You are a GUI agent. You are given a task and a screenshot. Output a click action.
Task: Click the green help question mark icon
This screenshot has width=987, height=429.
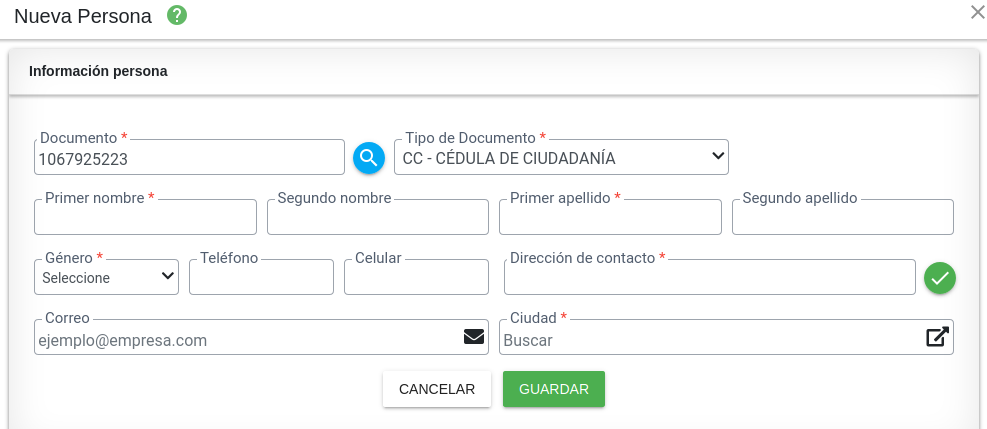point(177,16)
